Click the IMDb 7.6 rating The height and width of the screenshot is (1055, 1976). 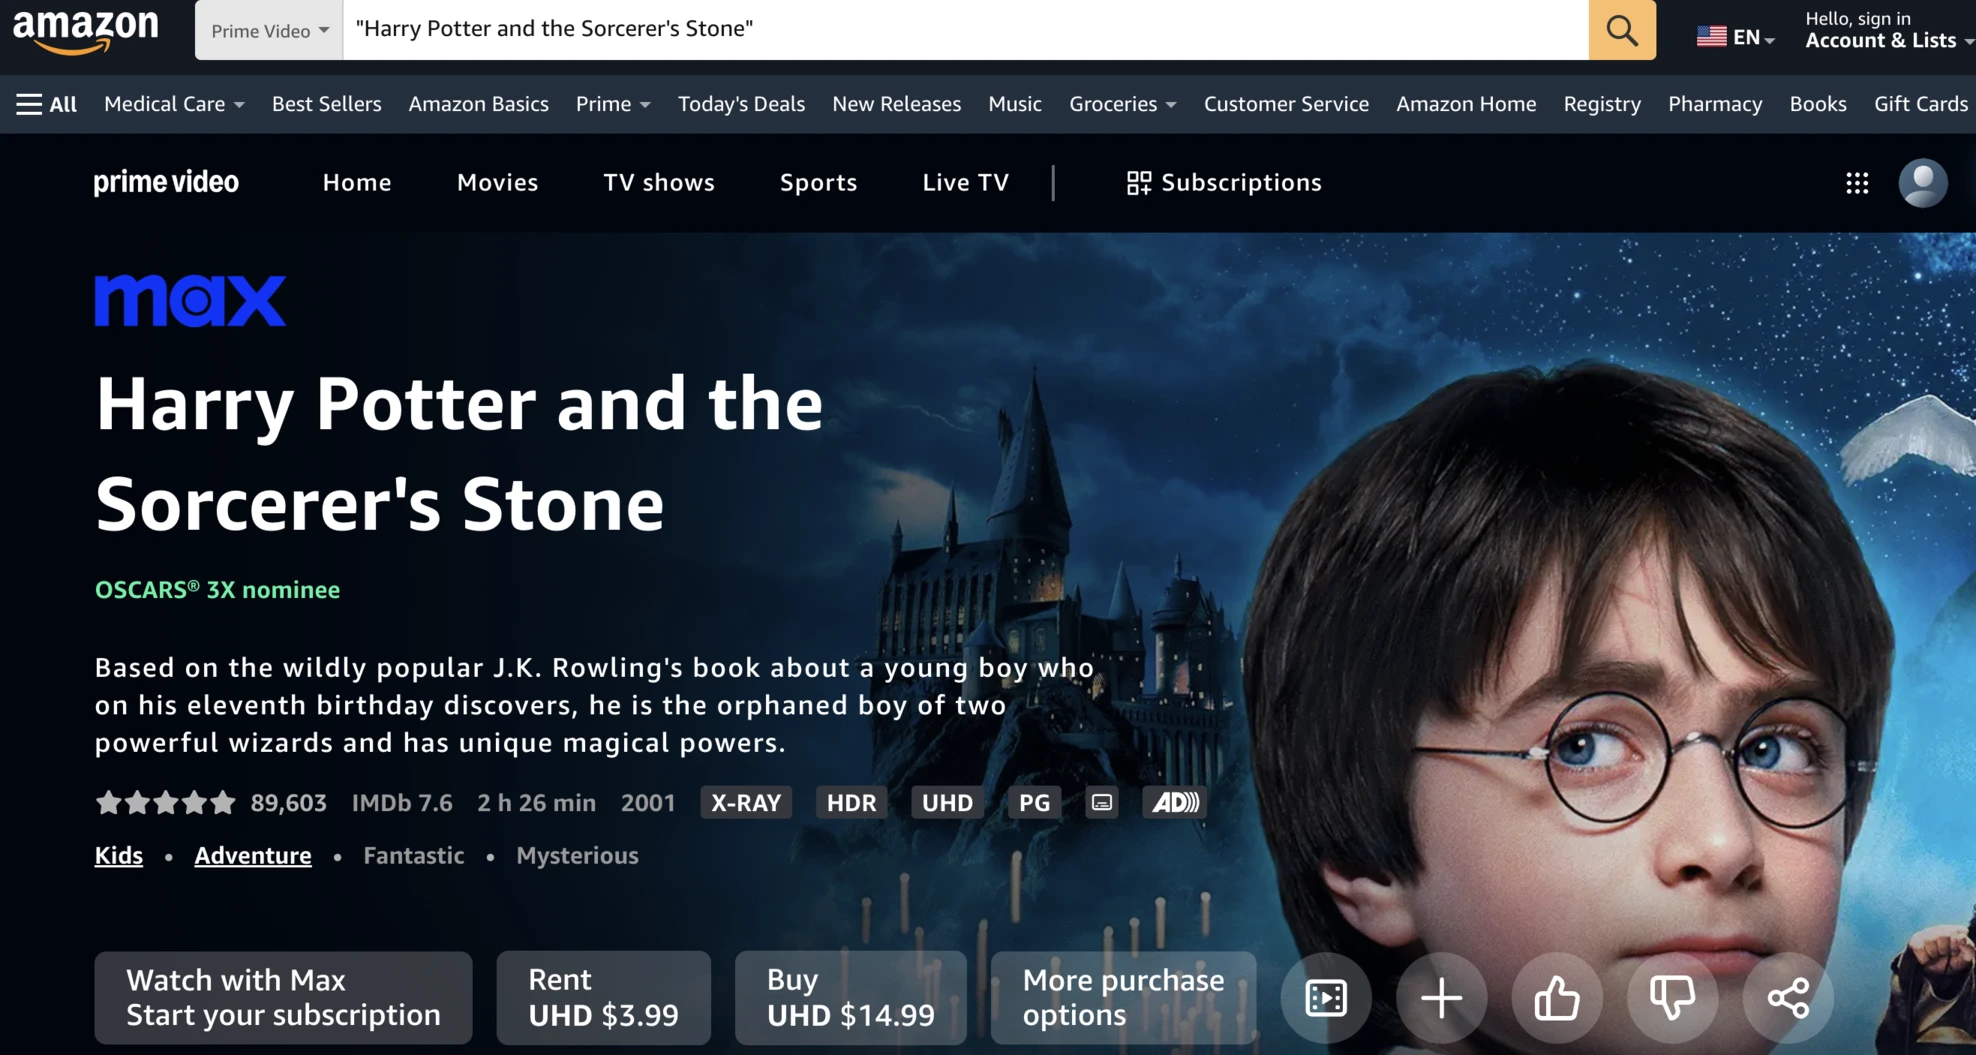click(402, 803)
